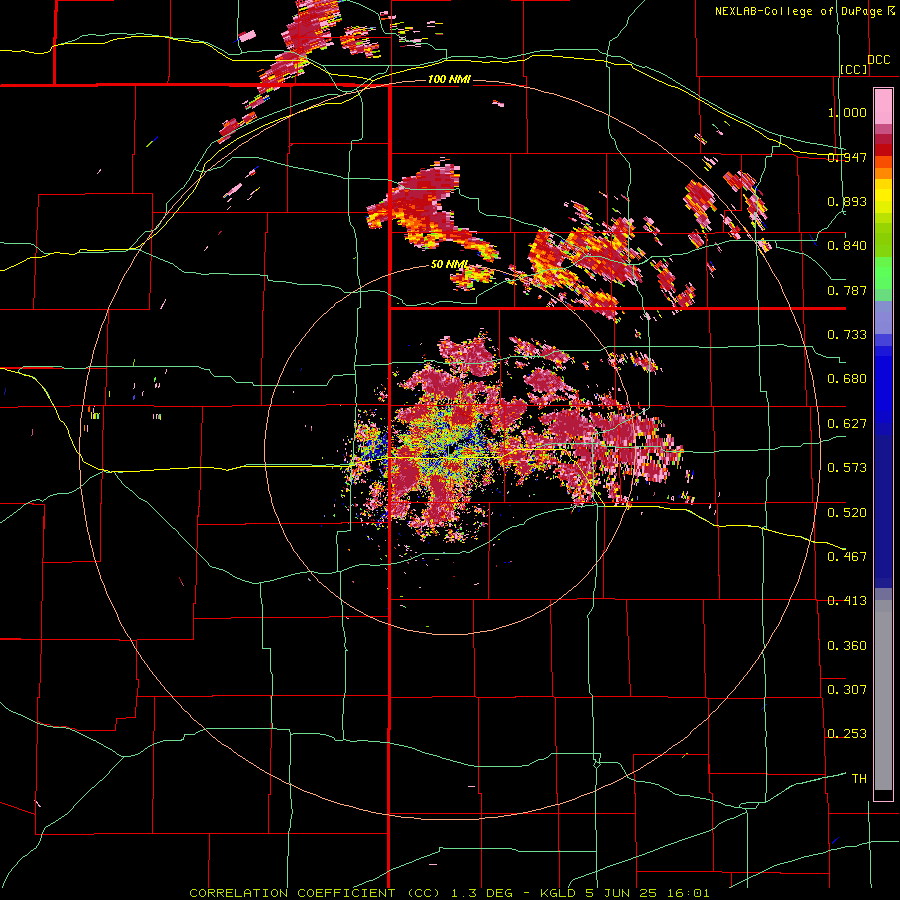
Task: Click the 50 NMI range ring label
Action: point(449,264)
